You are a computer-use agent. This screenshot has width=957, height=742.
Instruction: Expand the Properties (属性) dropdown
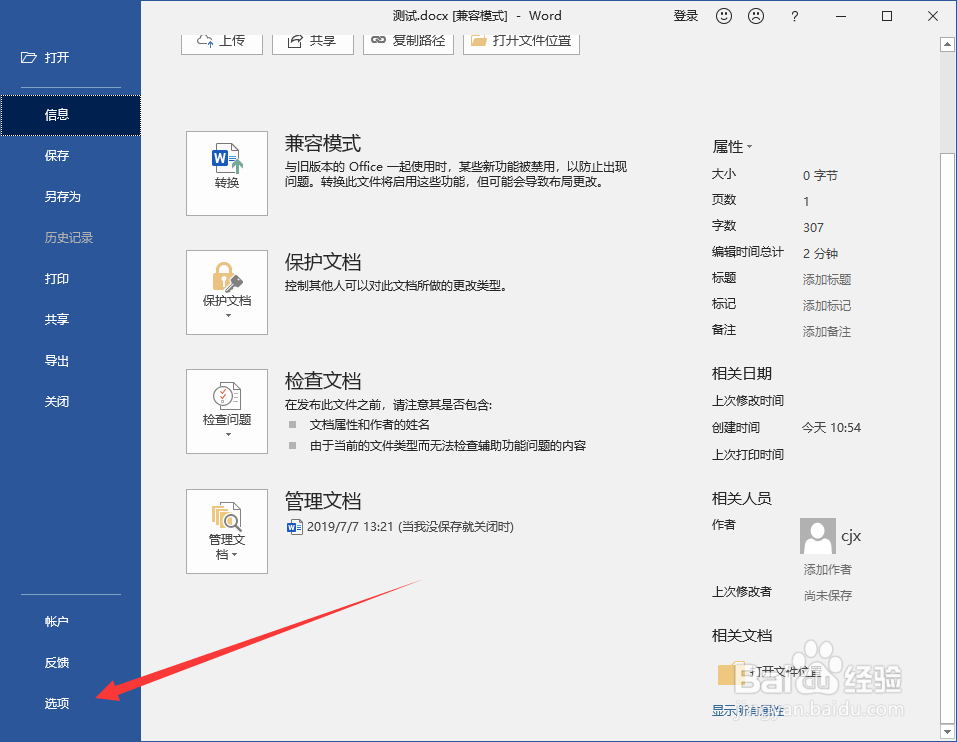(732, 147)
